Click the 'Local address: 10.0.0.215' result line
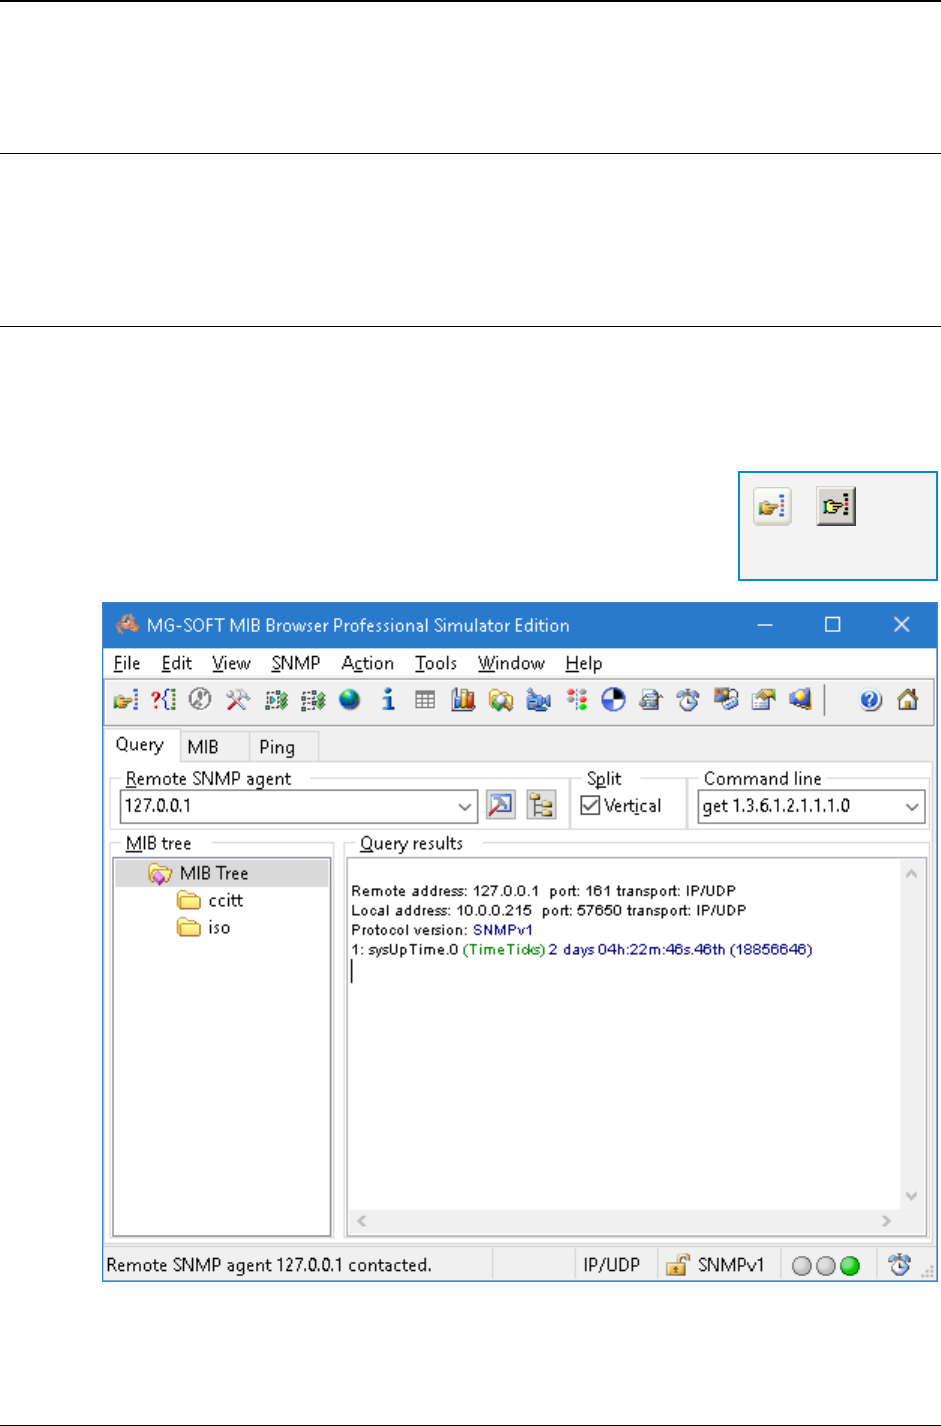The width and height of the screenshot is (941, 1426). 548,911
